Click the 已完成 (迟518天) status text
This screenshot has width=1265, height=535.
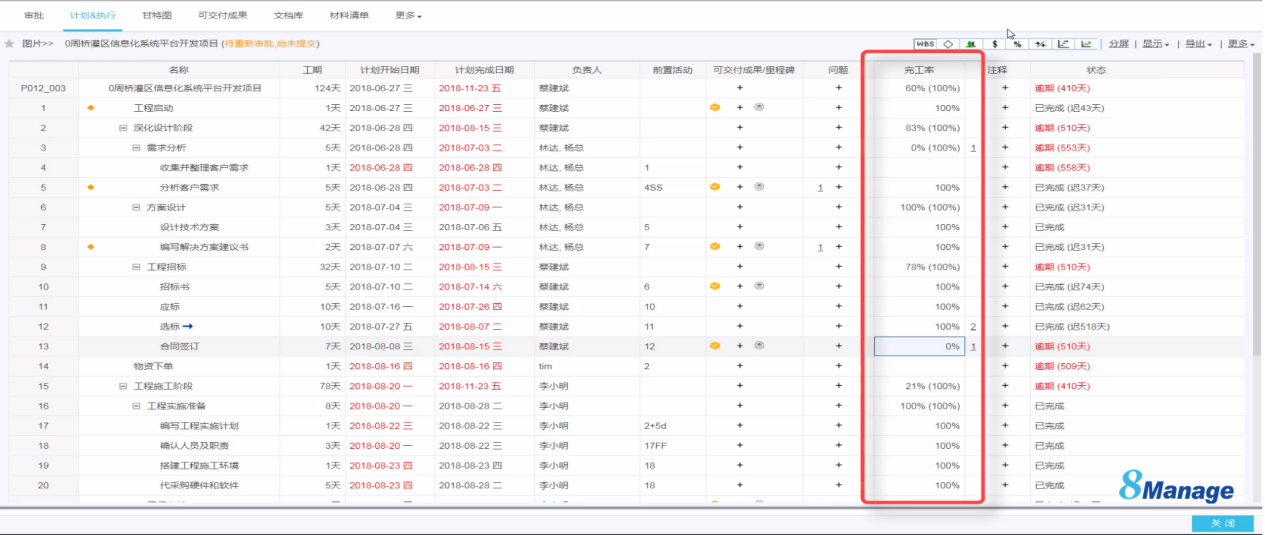[1072, 326]
